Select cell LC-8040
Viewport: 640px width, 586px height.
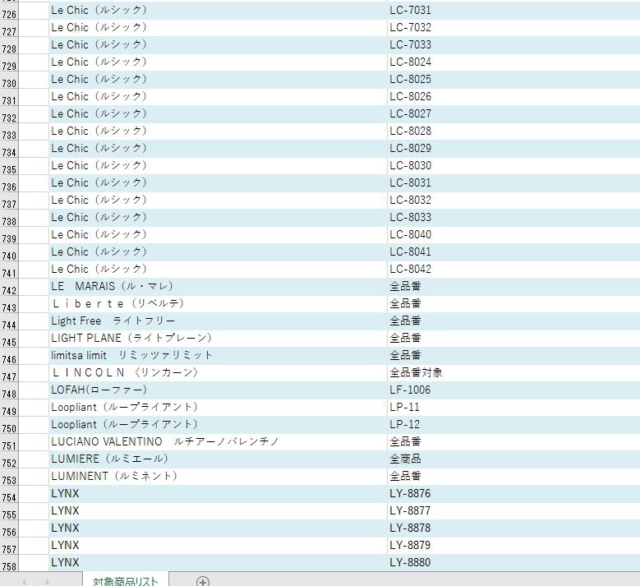pos(513,235)
